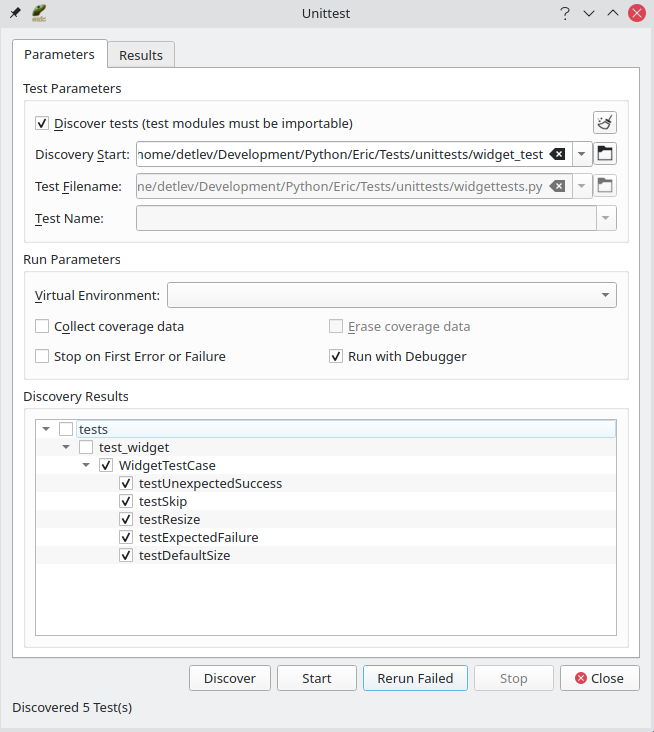Collapse the WidgetTestCase tree node
Screen dimensions: 654x732
pos(86,465)
